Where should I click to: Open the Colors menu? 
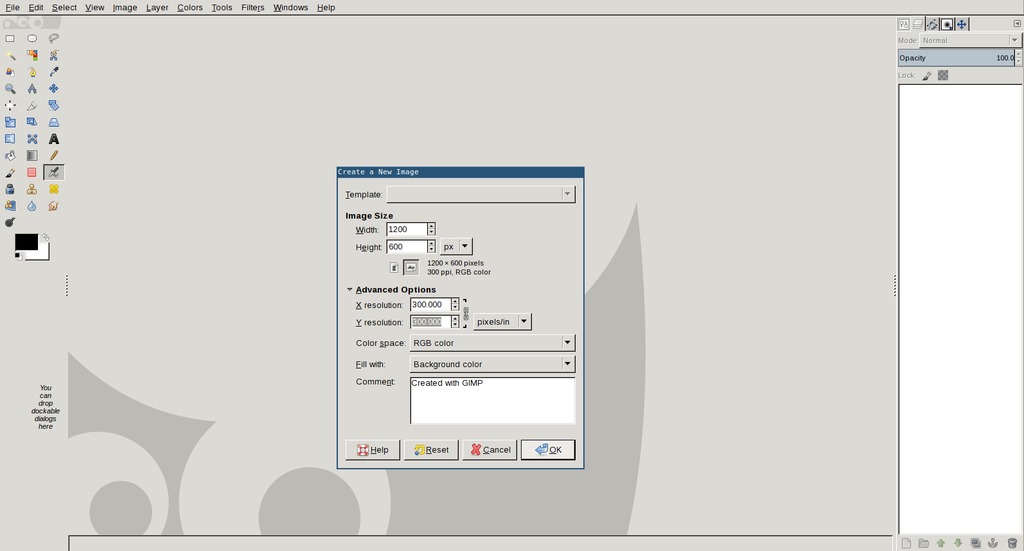pyautogui.click(x=189, y=7)
